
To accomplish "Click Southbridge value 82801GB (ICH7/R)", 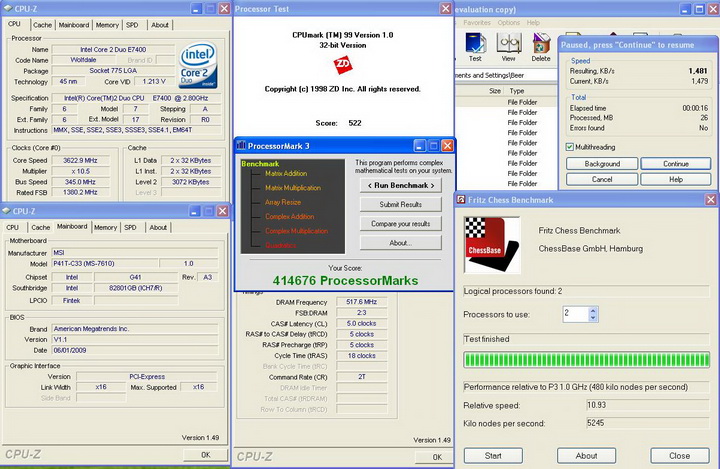I will [136, 288].
